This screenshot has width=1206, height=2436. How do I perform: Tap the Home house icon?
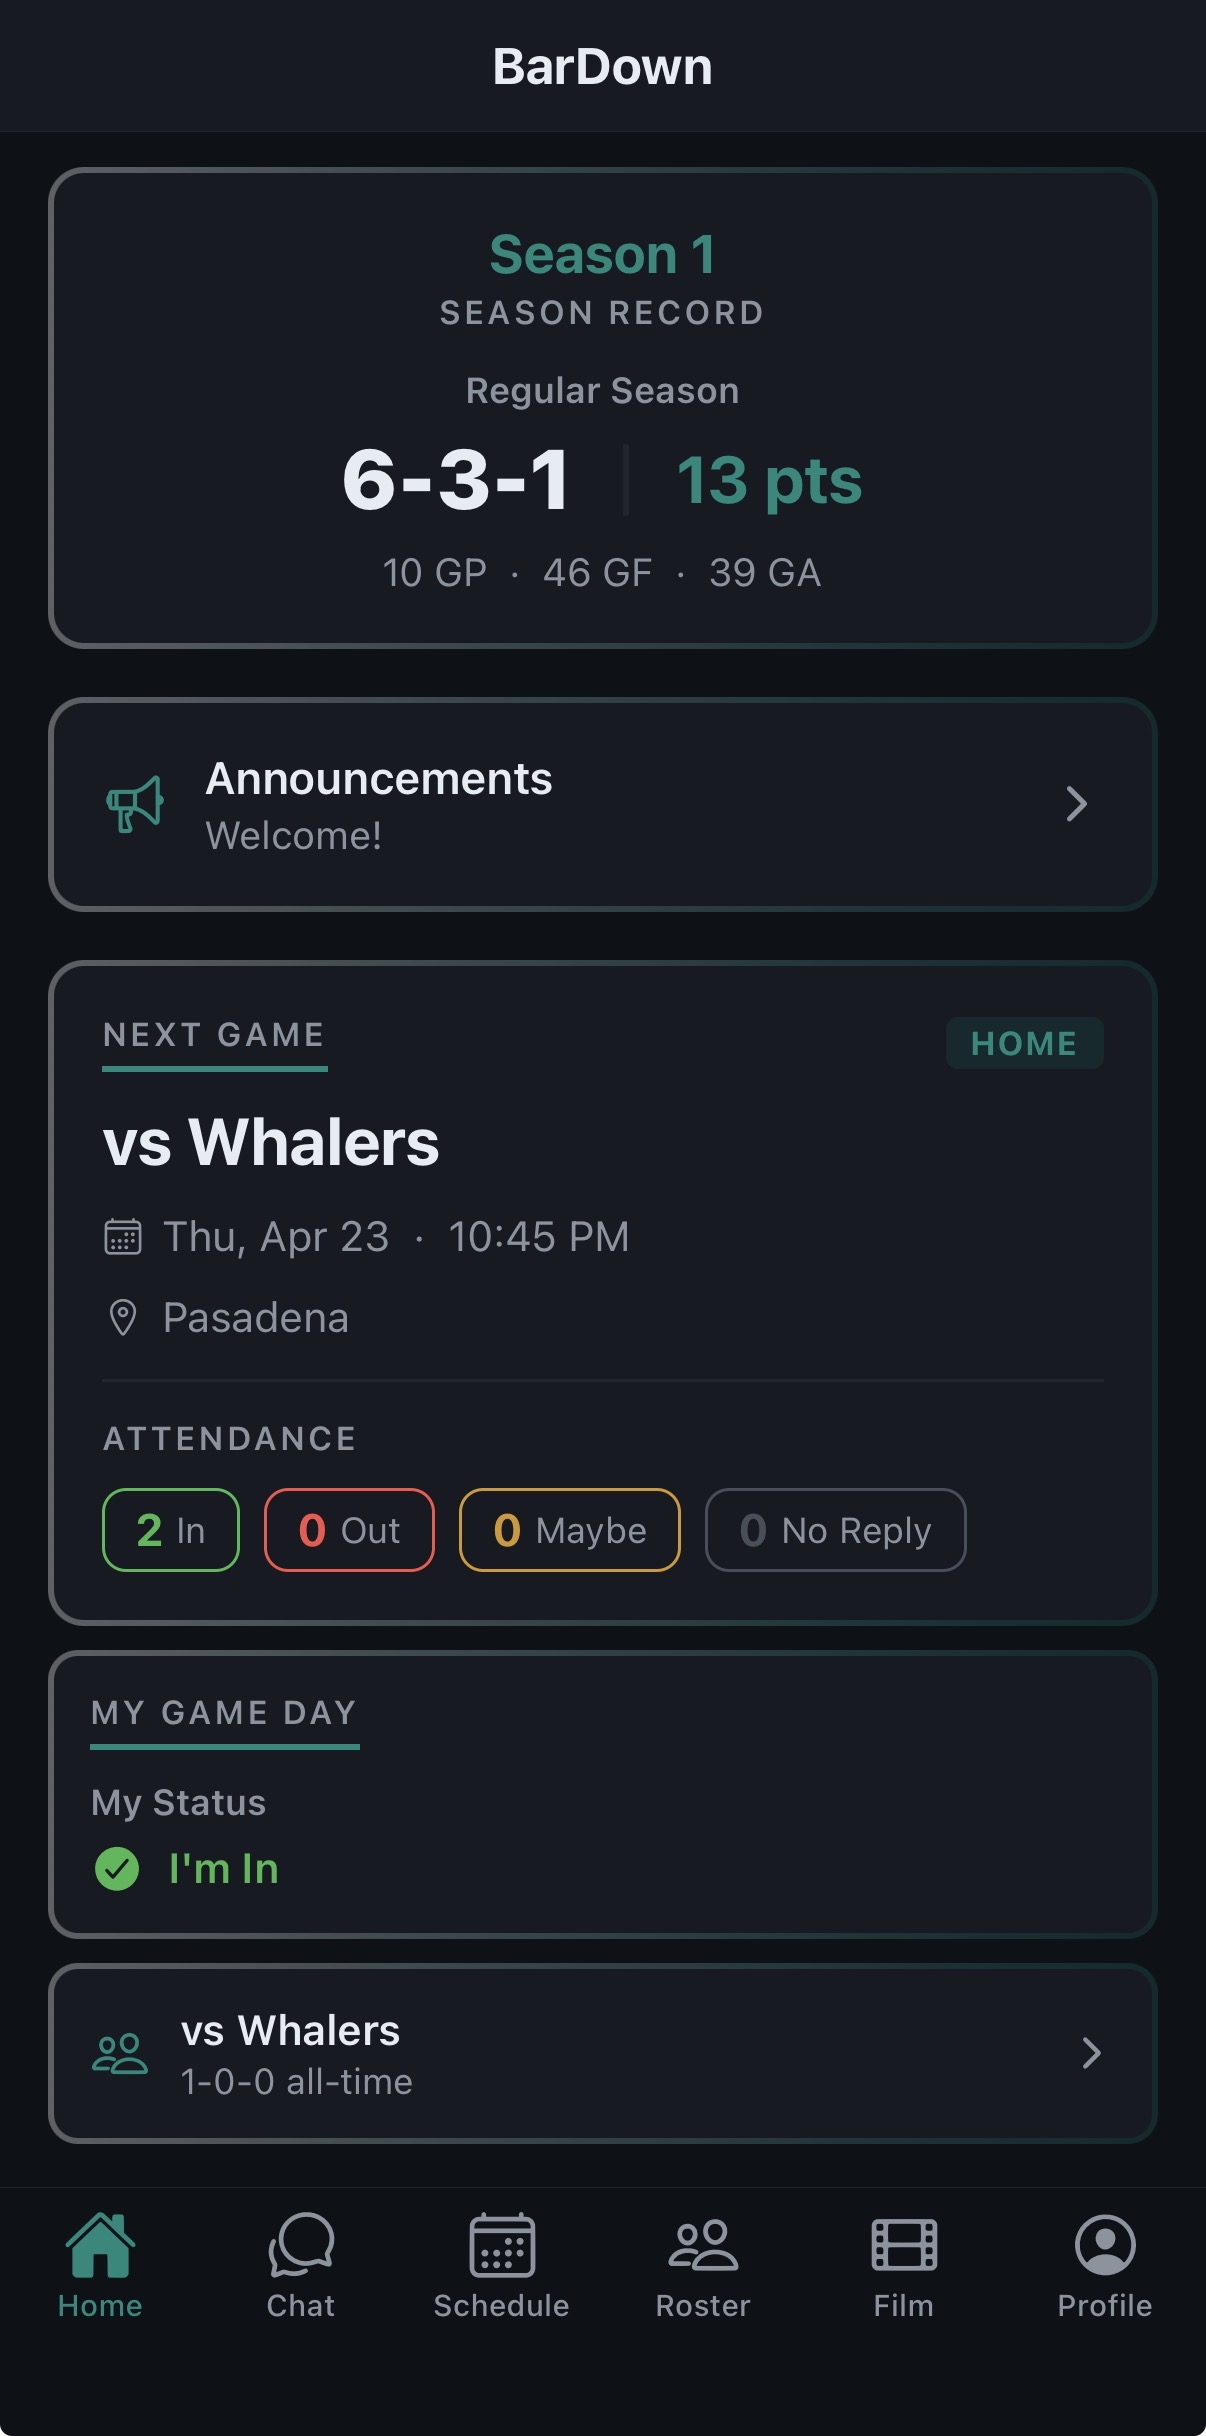[100, 2246]
